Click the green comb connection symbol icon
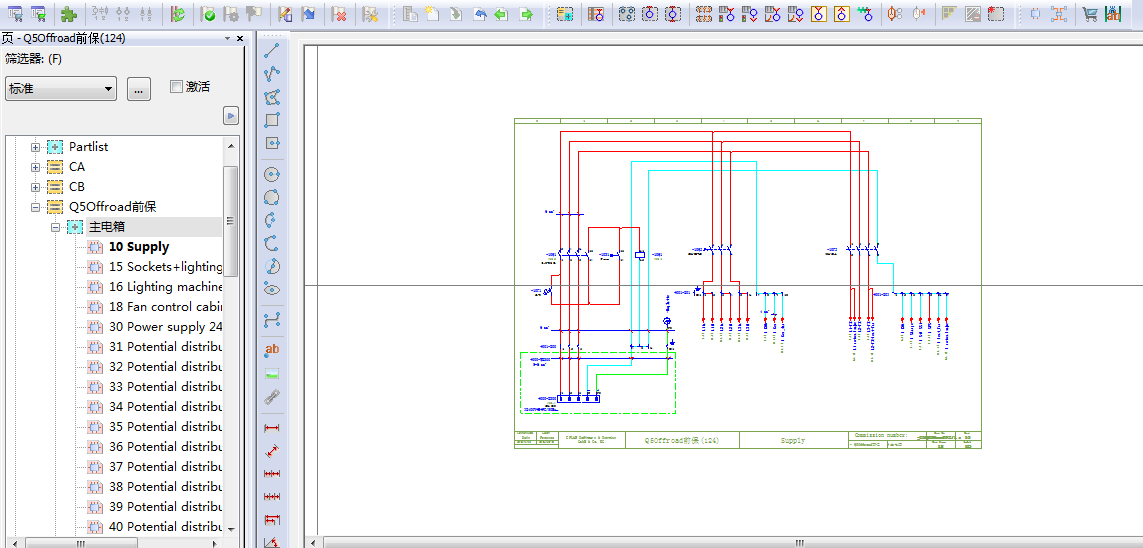The image size is (1143, 548). pos(865,13)
